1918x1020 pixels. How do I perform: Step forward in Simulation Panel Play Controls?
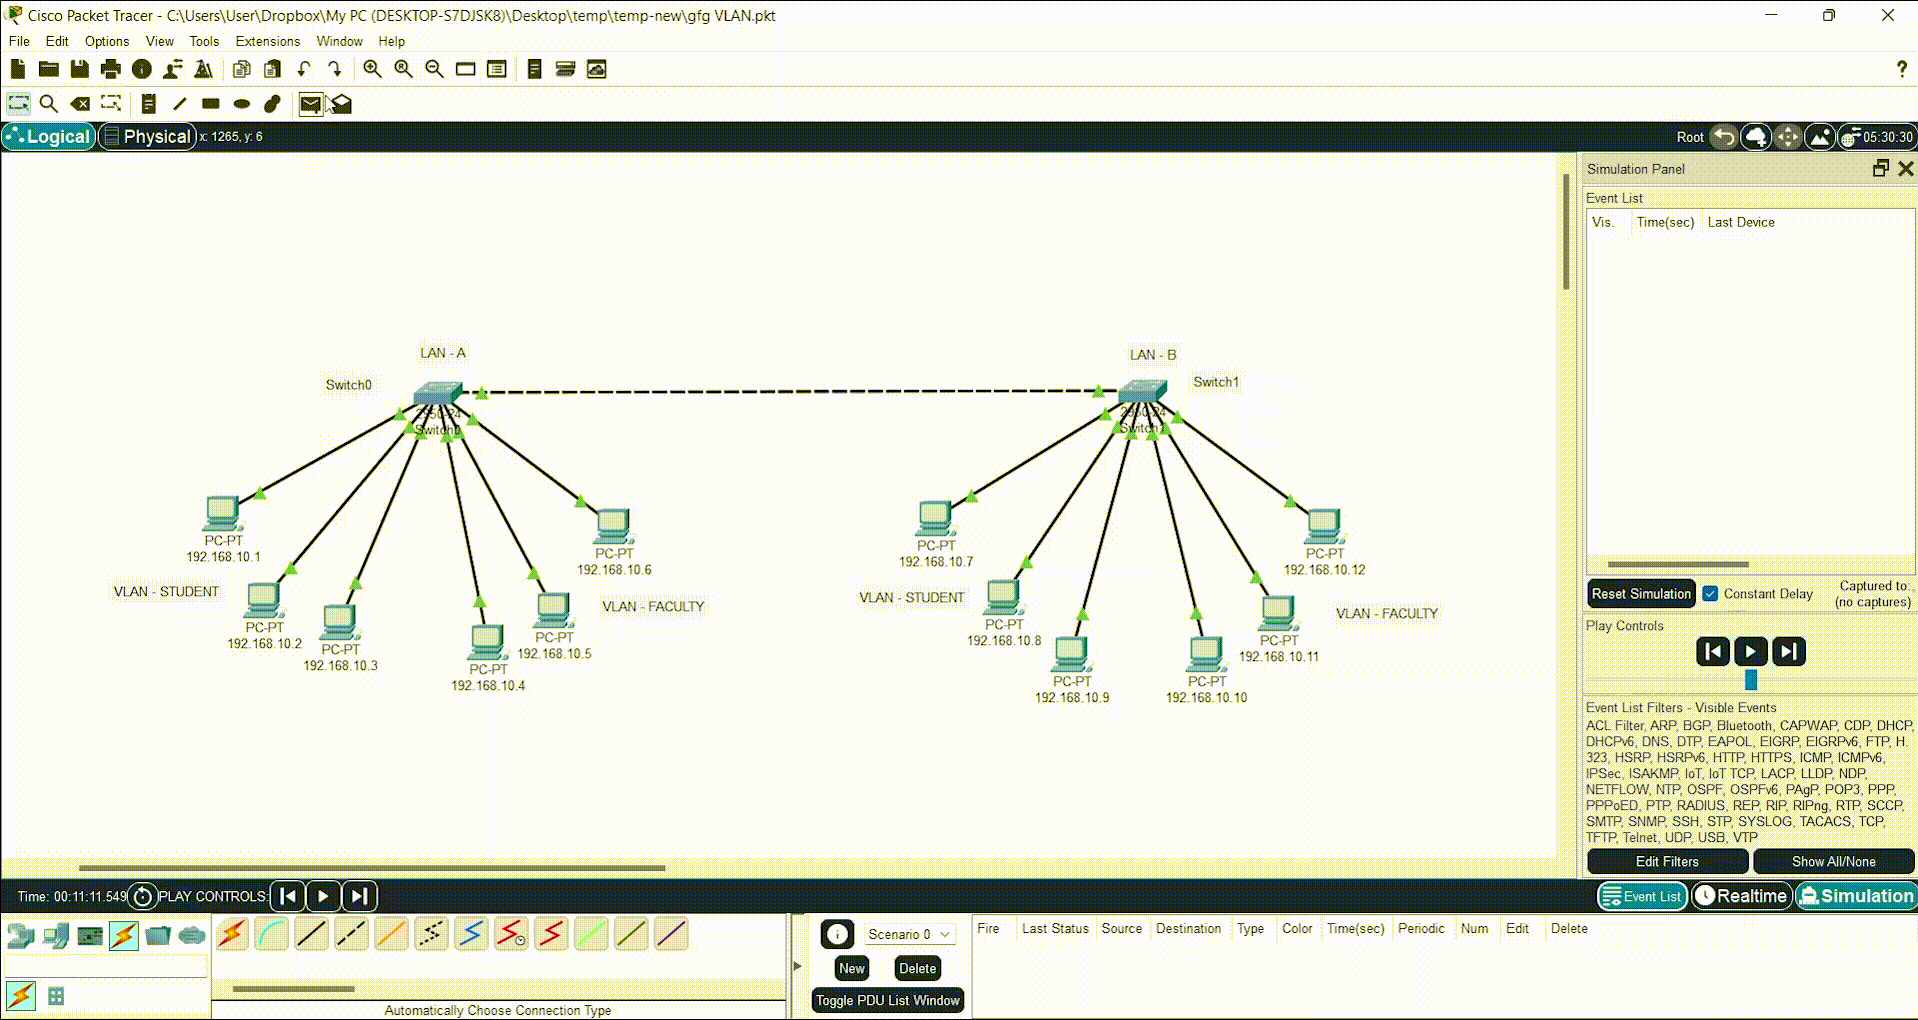pos(1788,652)
